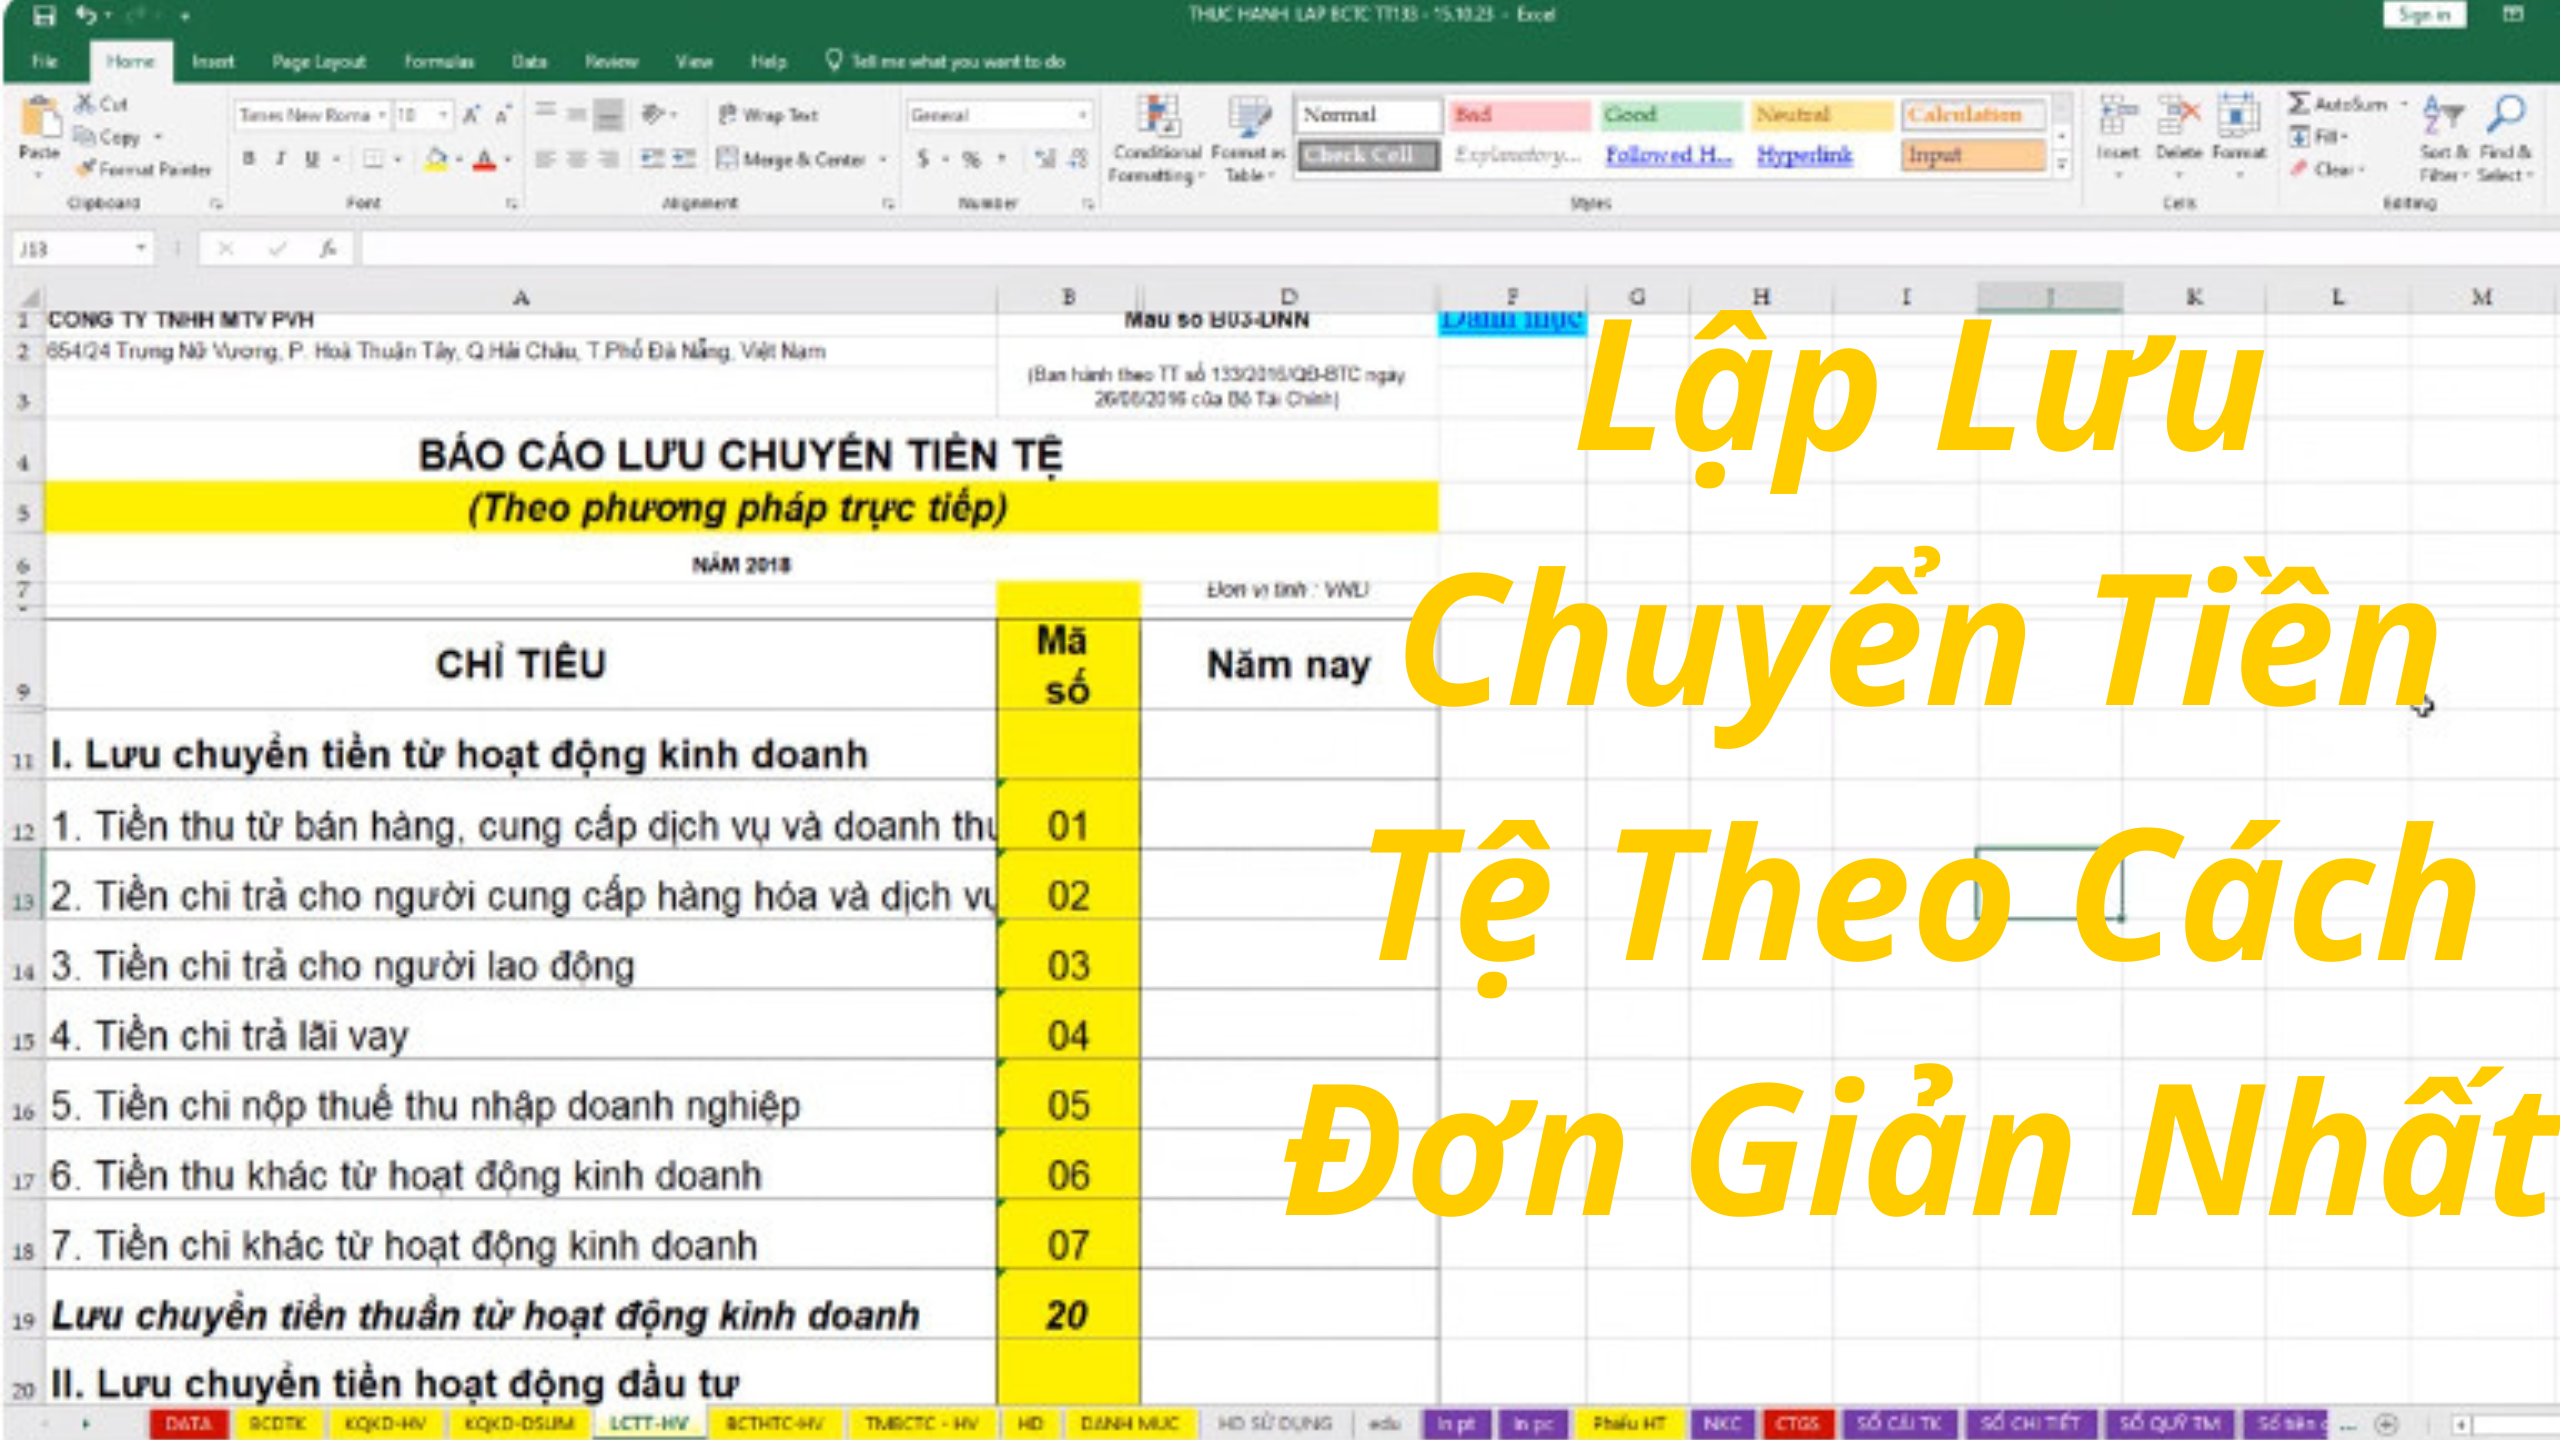The height and width of the screenshot is (1440, 2560).
Task: Apply the Check Cell style
Action: click(x=1367, y=155)
